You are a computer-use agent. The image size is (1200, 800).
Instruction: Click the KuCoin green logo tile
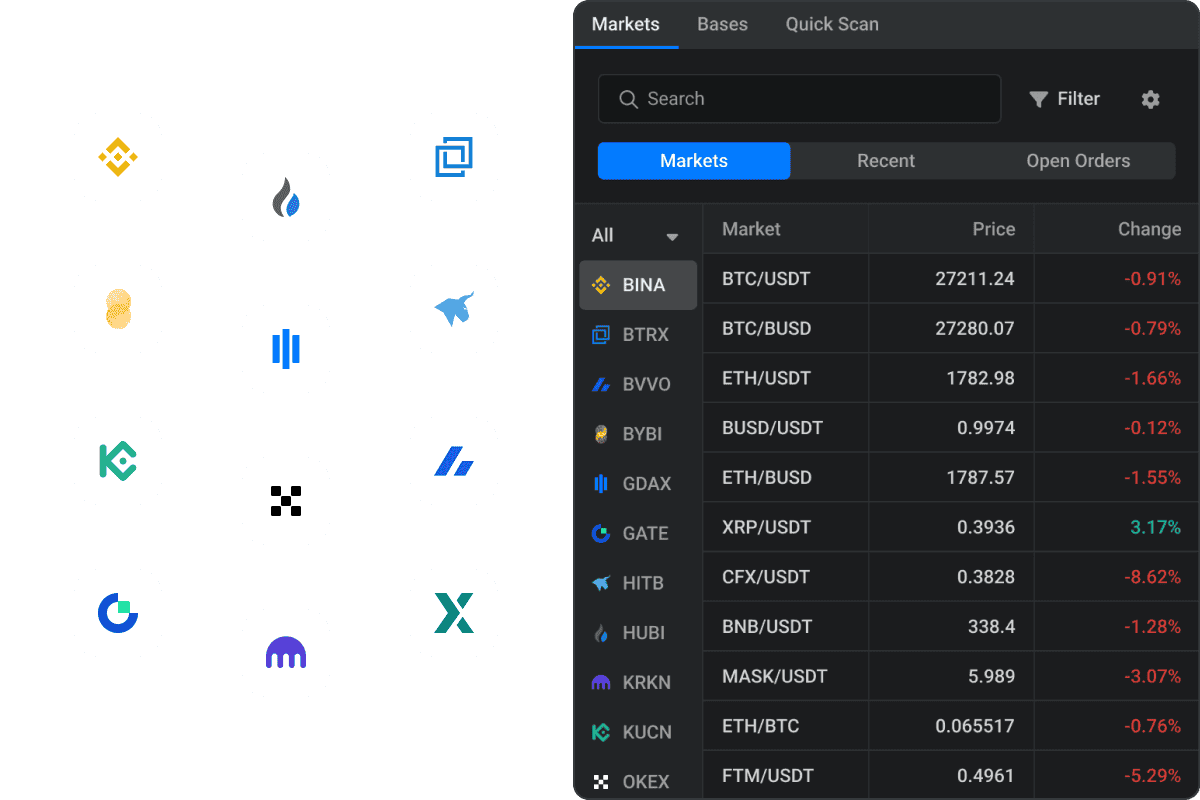pos(118,461)
